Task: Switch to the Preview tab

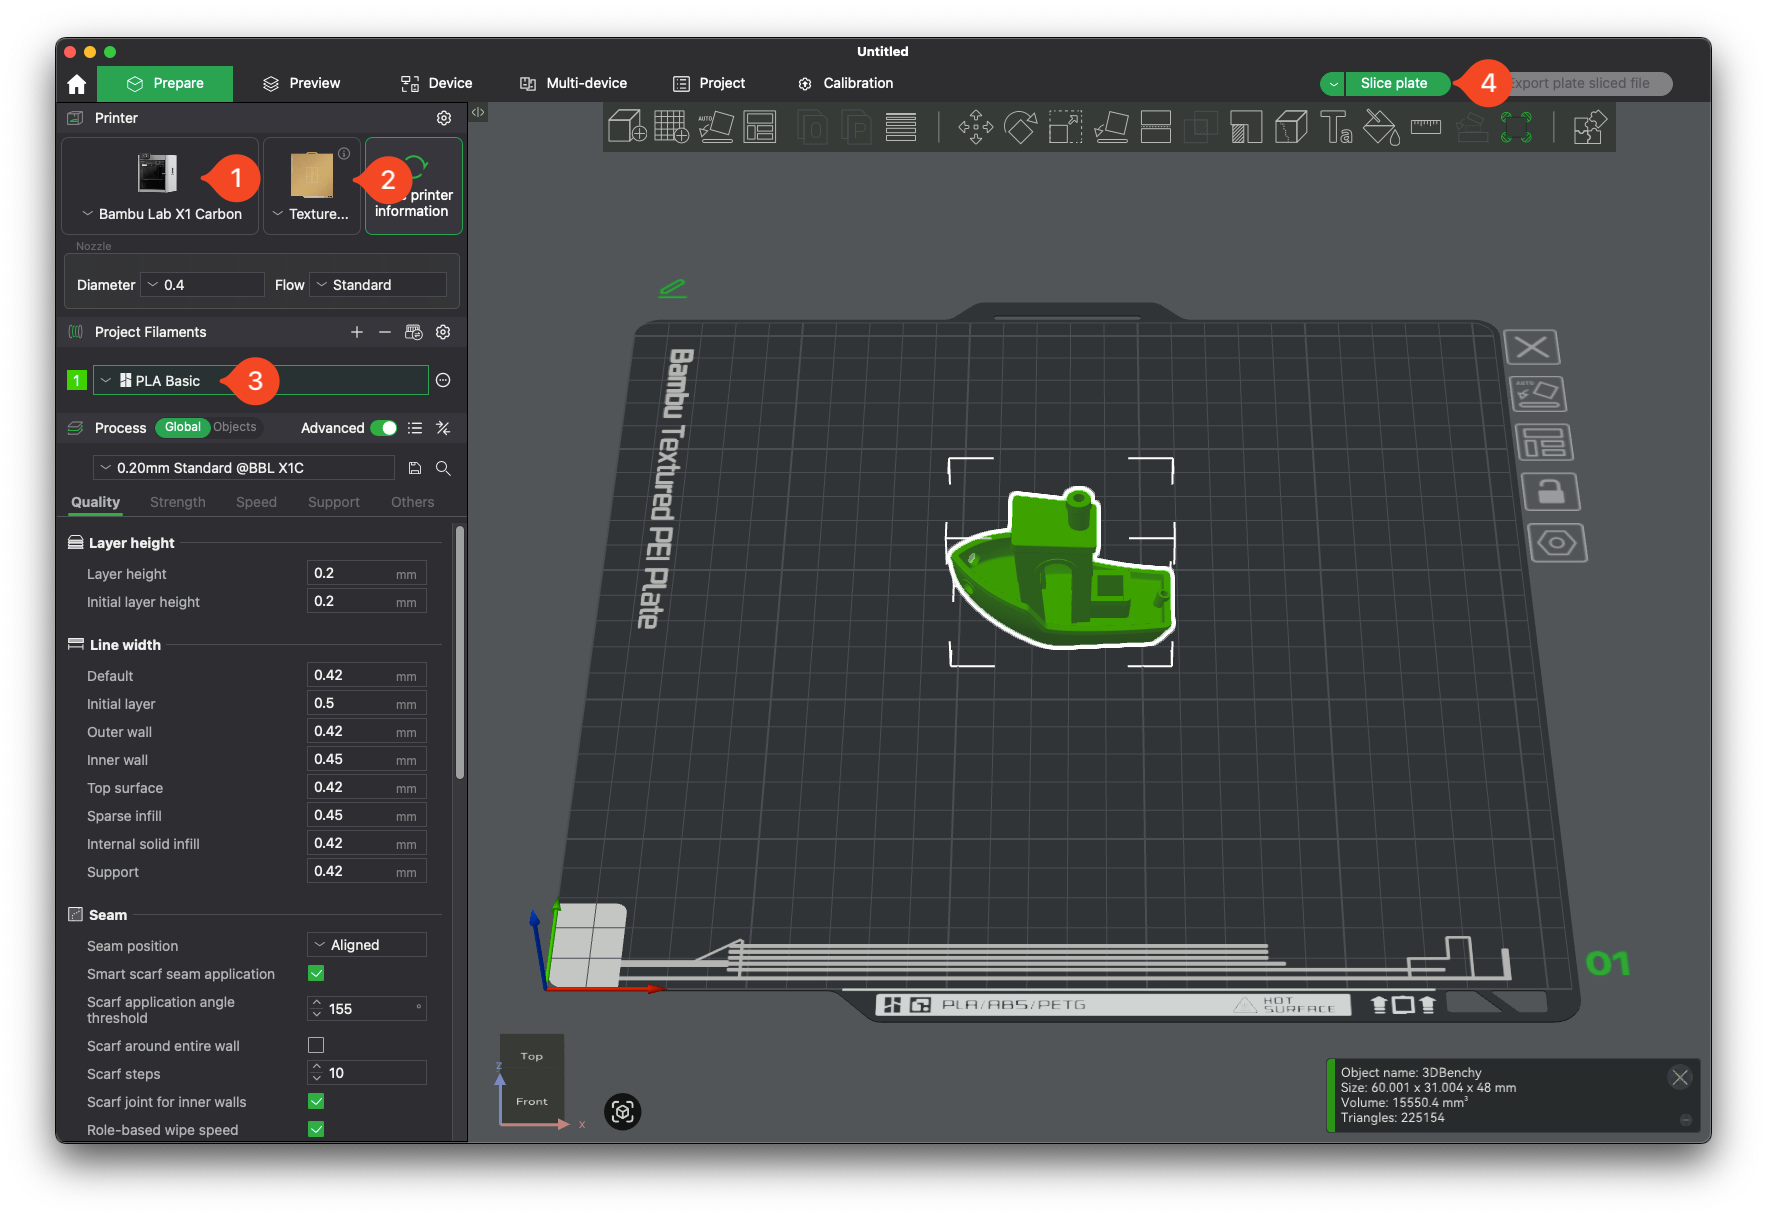Action: coord(301,83)
